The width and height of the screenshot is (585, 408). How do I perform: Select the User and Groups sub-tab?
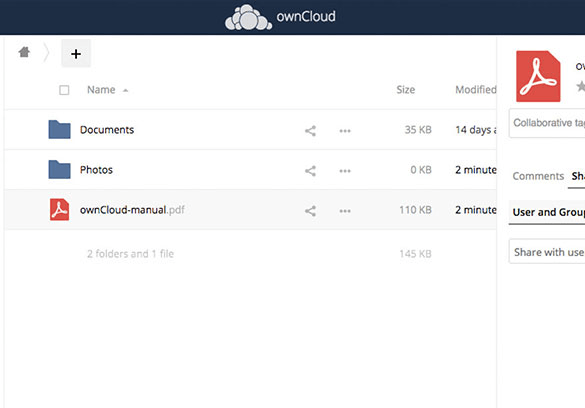[548, 212]
